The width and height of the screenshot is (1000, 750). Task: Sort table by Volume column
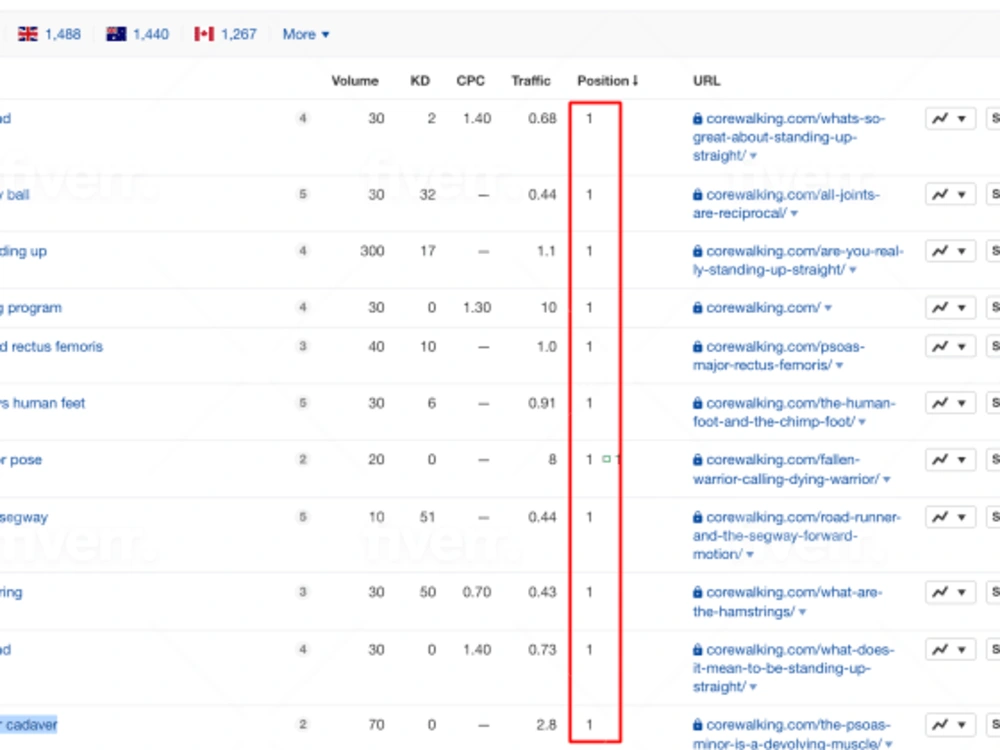point(355,81)
